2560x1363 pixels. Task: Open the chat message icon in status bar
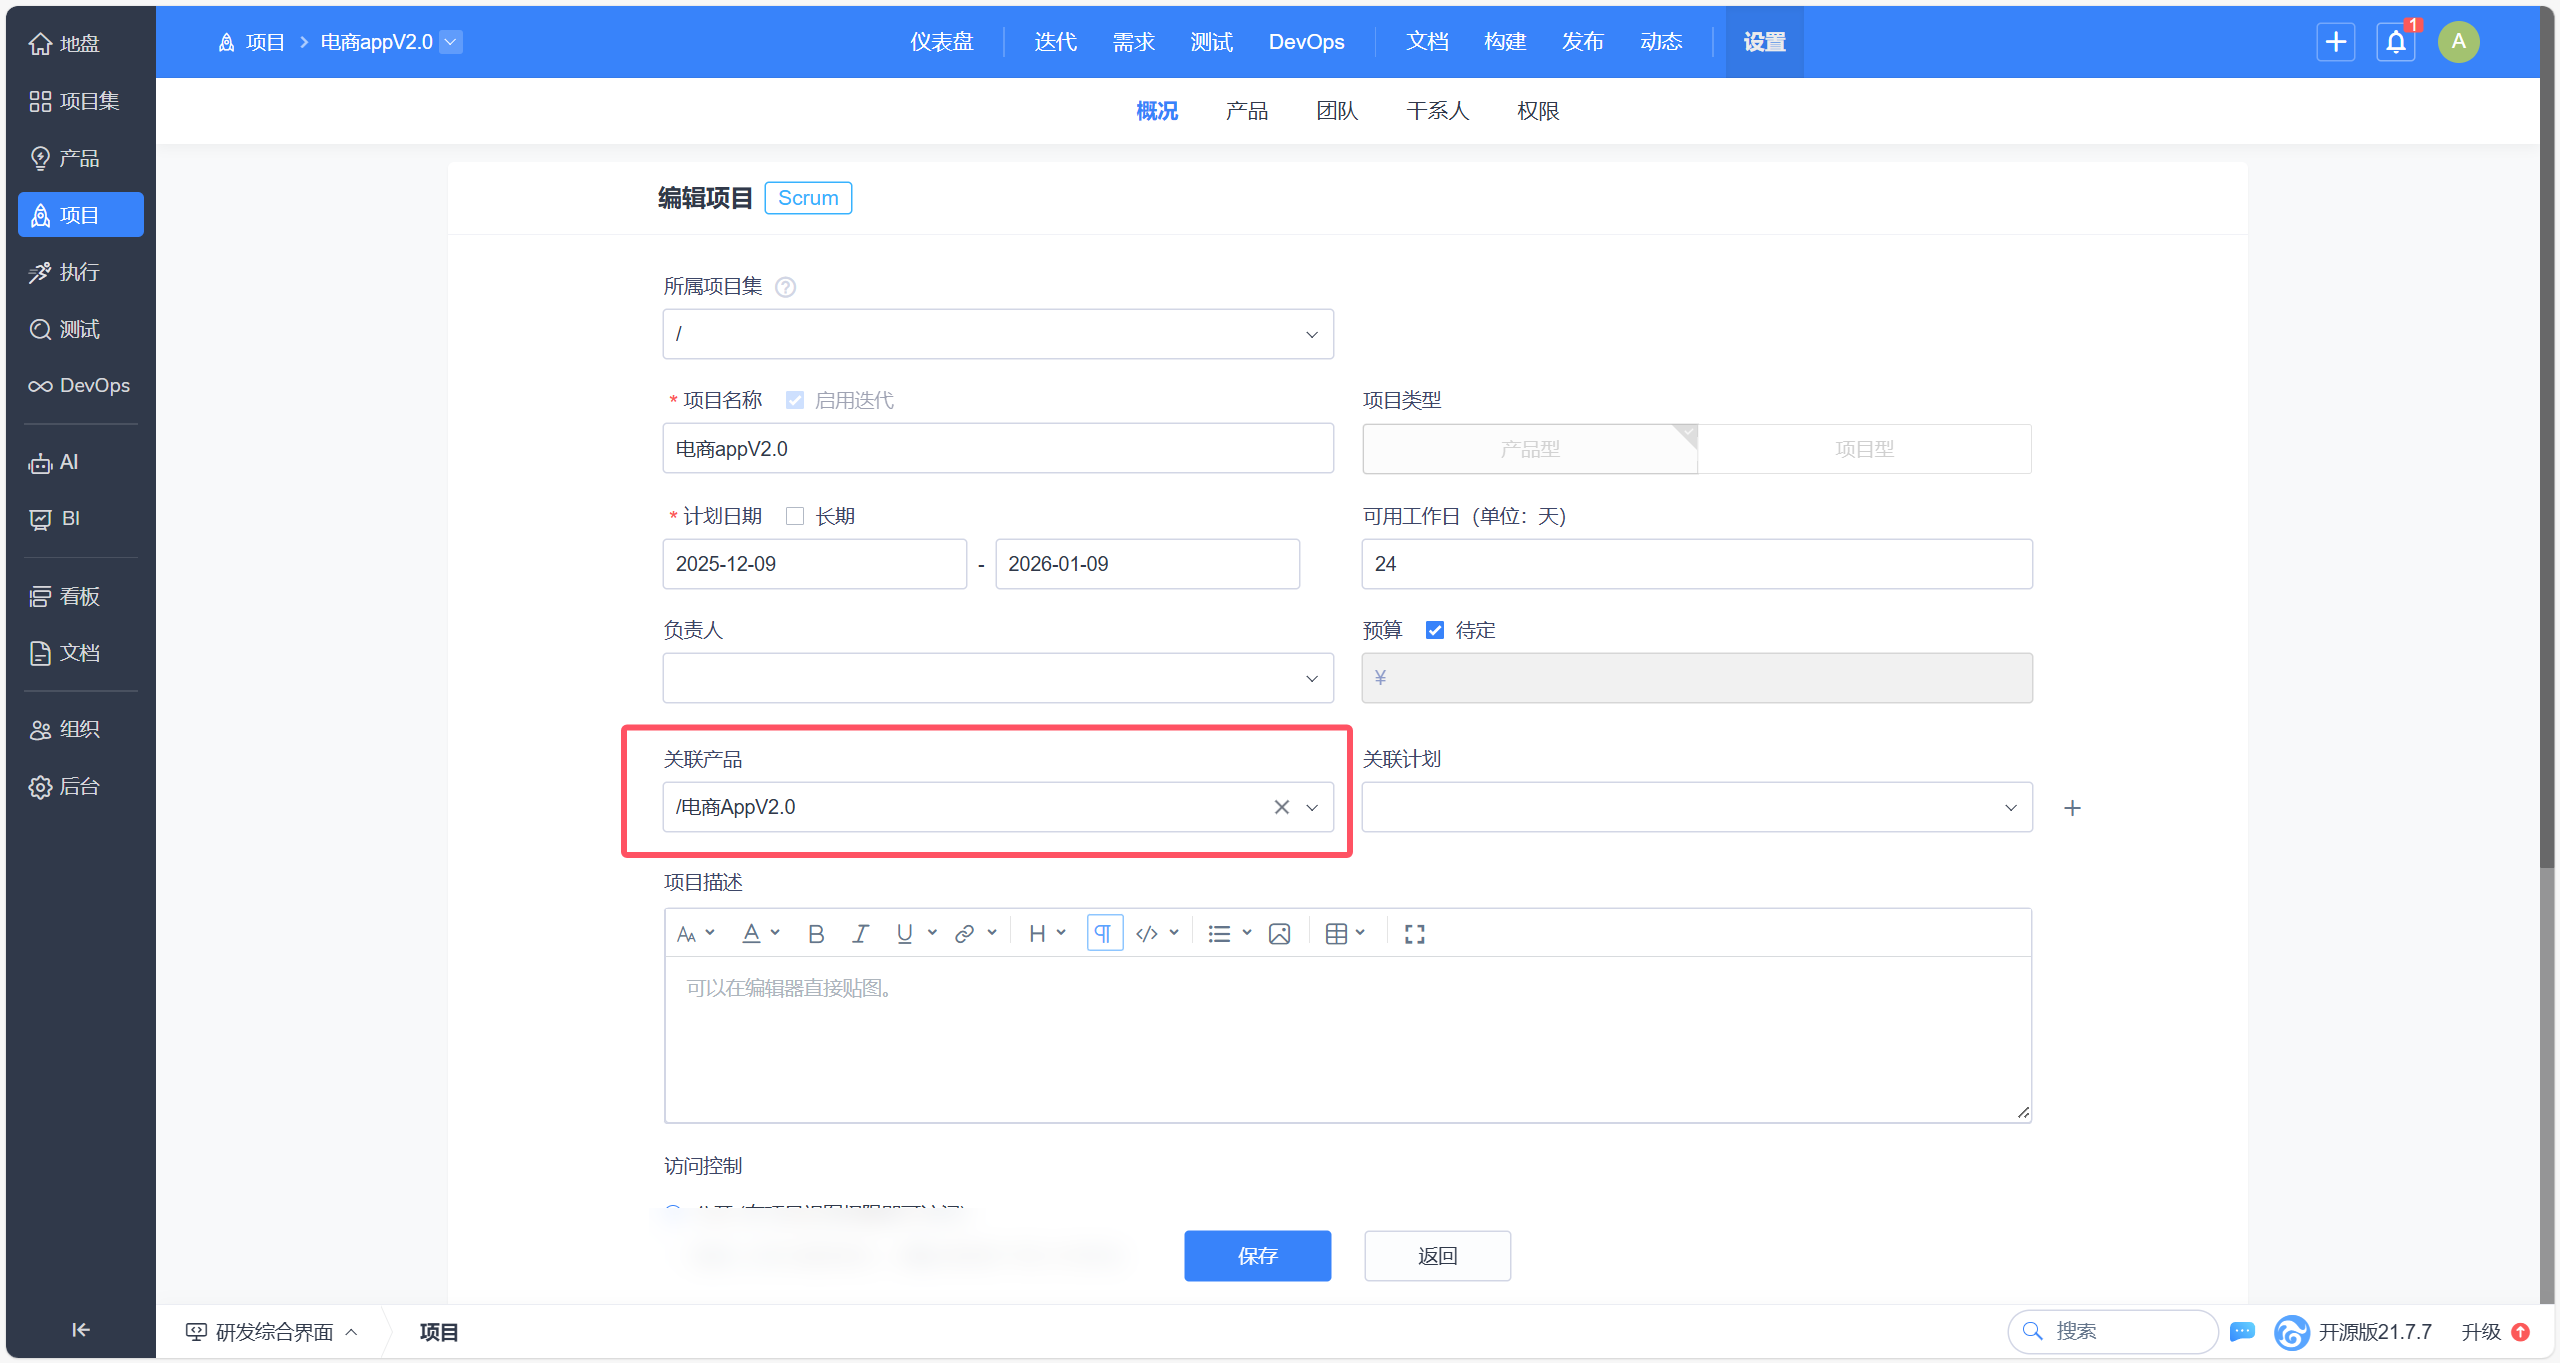click(2243, 1332)
